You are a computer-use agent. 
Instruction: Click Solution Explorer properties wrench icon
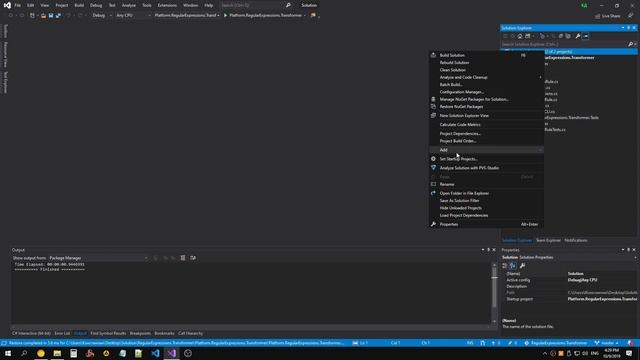tap(578, 36)
